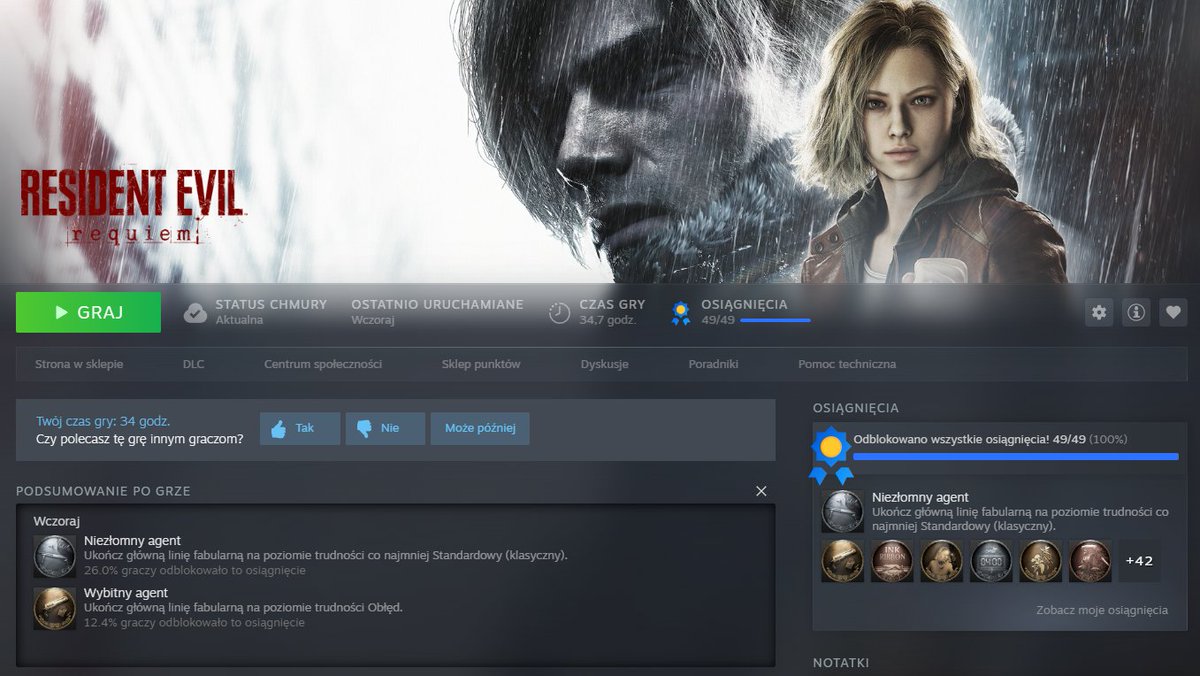This screenshot has height=676, width=1200.
Task: Click Twój czas gry: 34 godz. text
Action: click(x=103, y=421)
